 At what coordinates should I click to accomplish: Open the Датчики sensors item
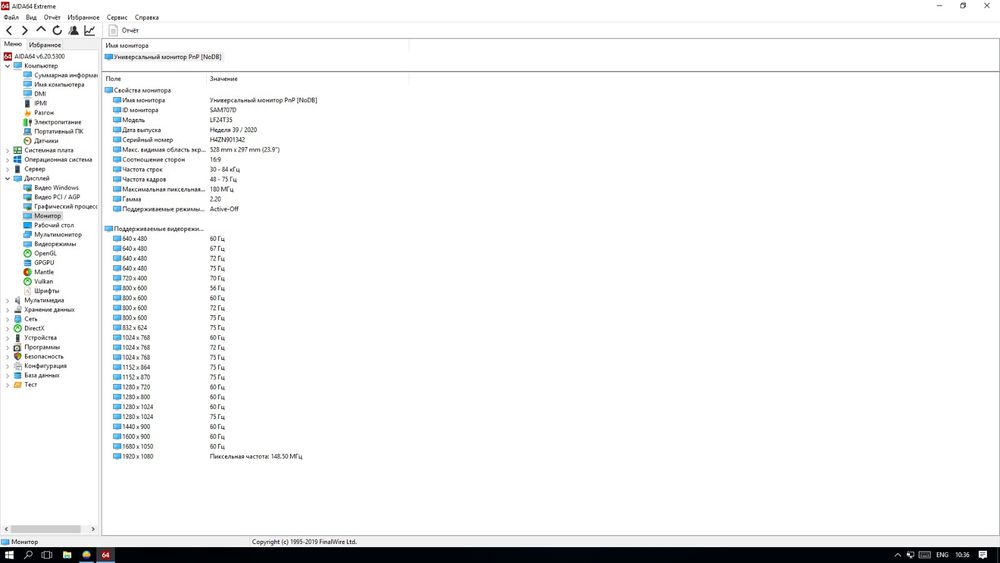[x=41, y=141]
